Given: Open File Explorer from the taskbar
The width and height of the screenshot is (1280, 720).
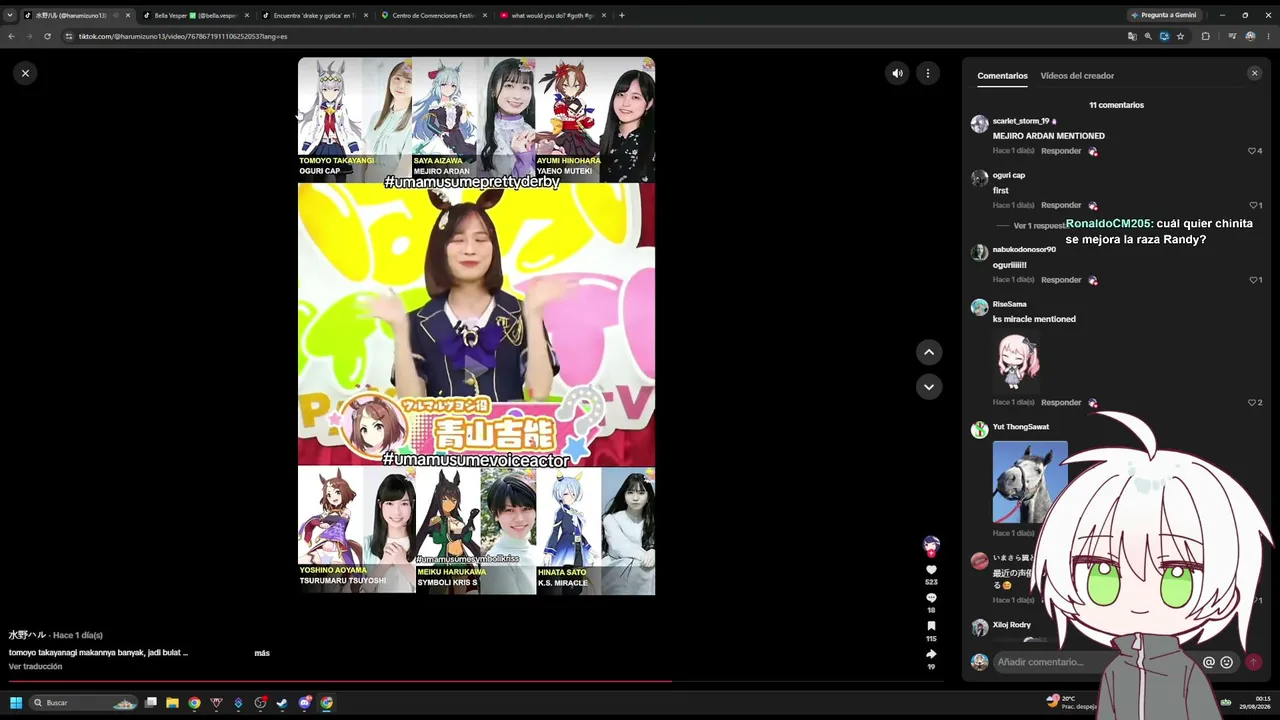Looking at the screenshot, I should 172,703.
